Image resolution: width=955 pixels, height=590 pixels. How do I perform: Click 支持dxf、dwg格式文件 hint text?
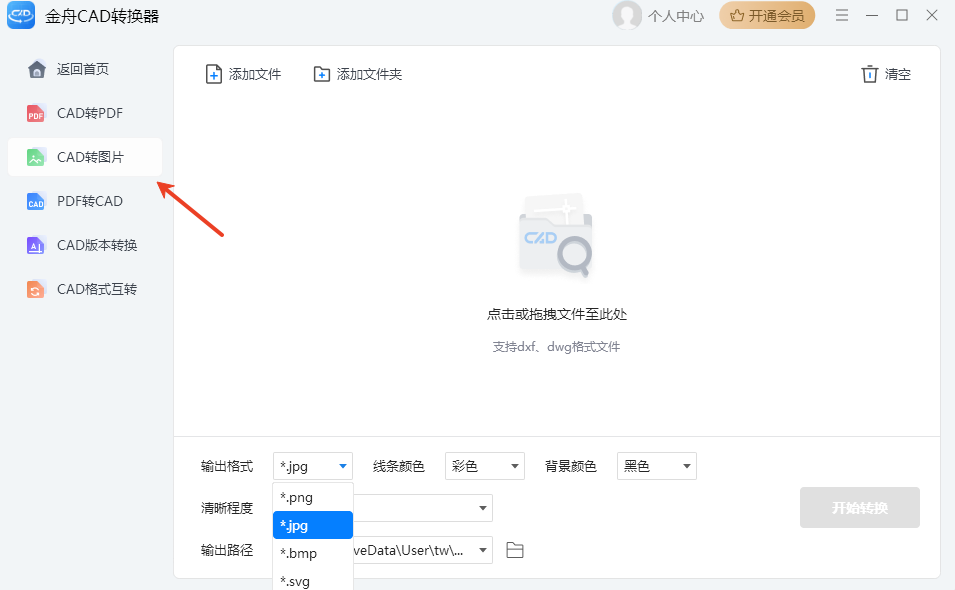point(556,347)
